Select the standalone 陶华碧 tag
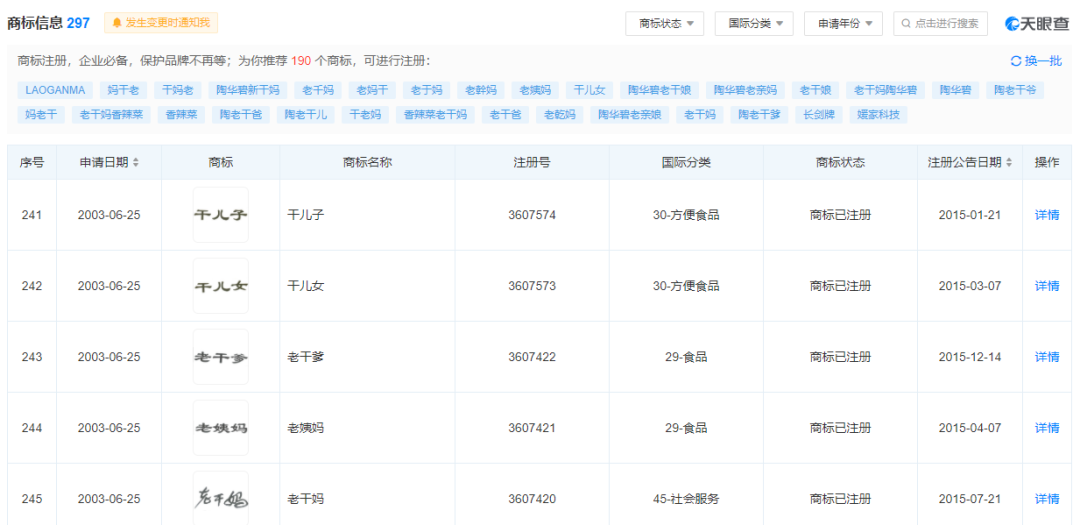Image resolution: width=1080 pixels, height=525 pixels. point(955,90)
